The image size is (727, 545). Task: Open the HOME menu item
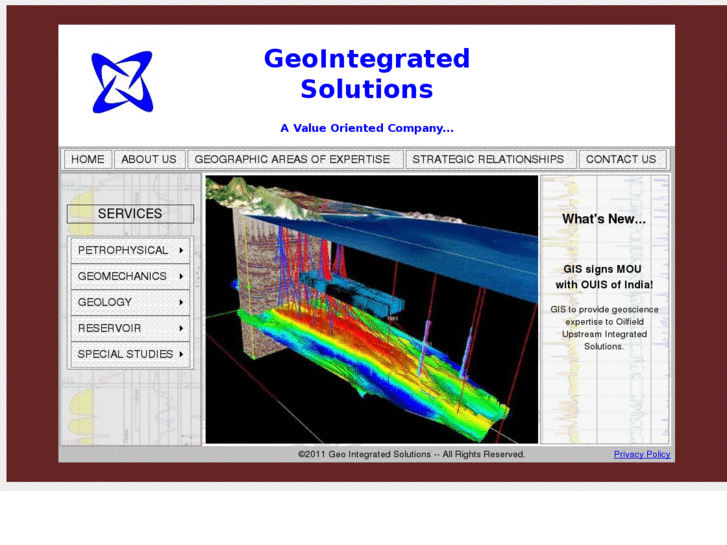(x=88, y=159)
